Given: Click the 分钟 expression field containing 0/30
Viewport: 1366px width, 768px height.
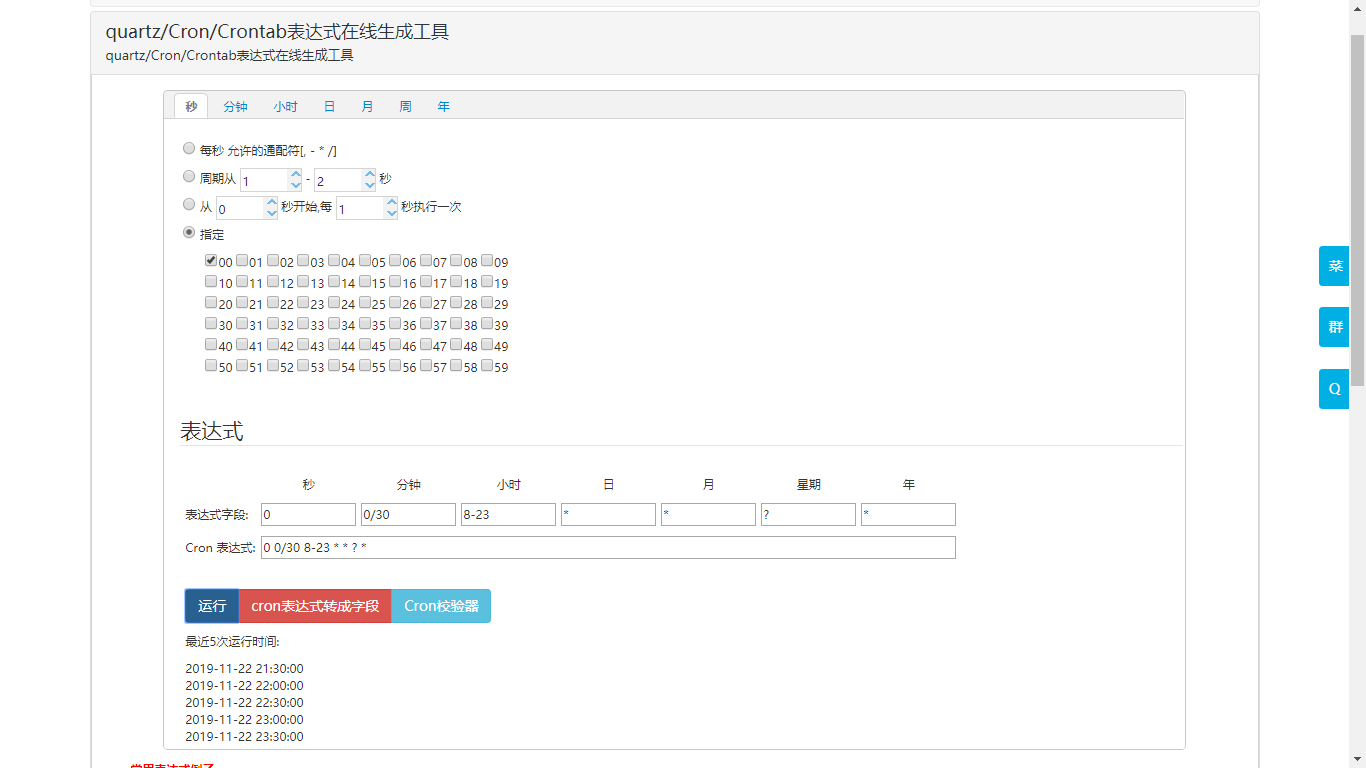Looking at the screenshot, I should point(408,514).
